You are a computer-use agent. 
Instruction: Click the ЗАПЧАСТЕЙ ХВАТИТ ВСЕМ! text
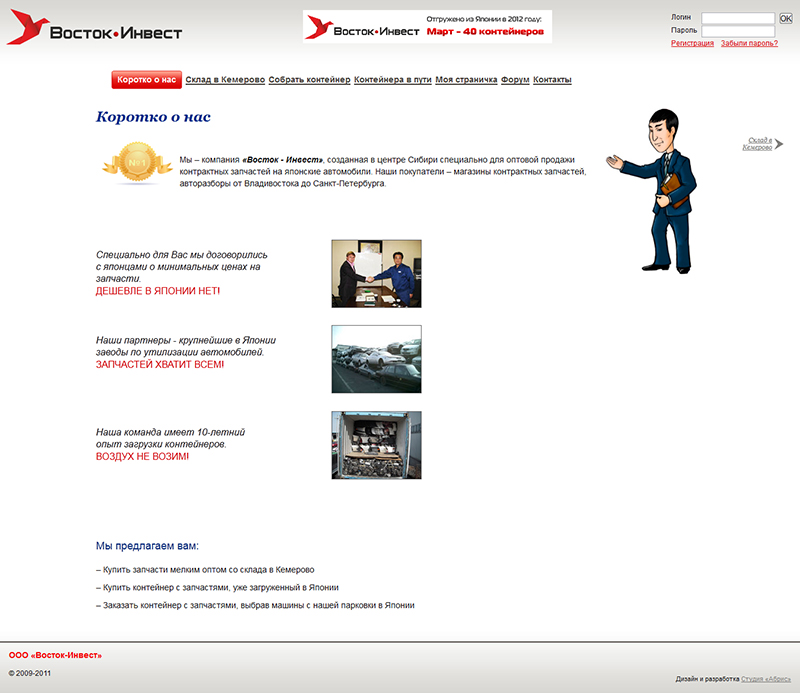pyautogui.click(x=160, y=364)
